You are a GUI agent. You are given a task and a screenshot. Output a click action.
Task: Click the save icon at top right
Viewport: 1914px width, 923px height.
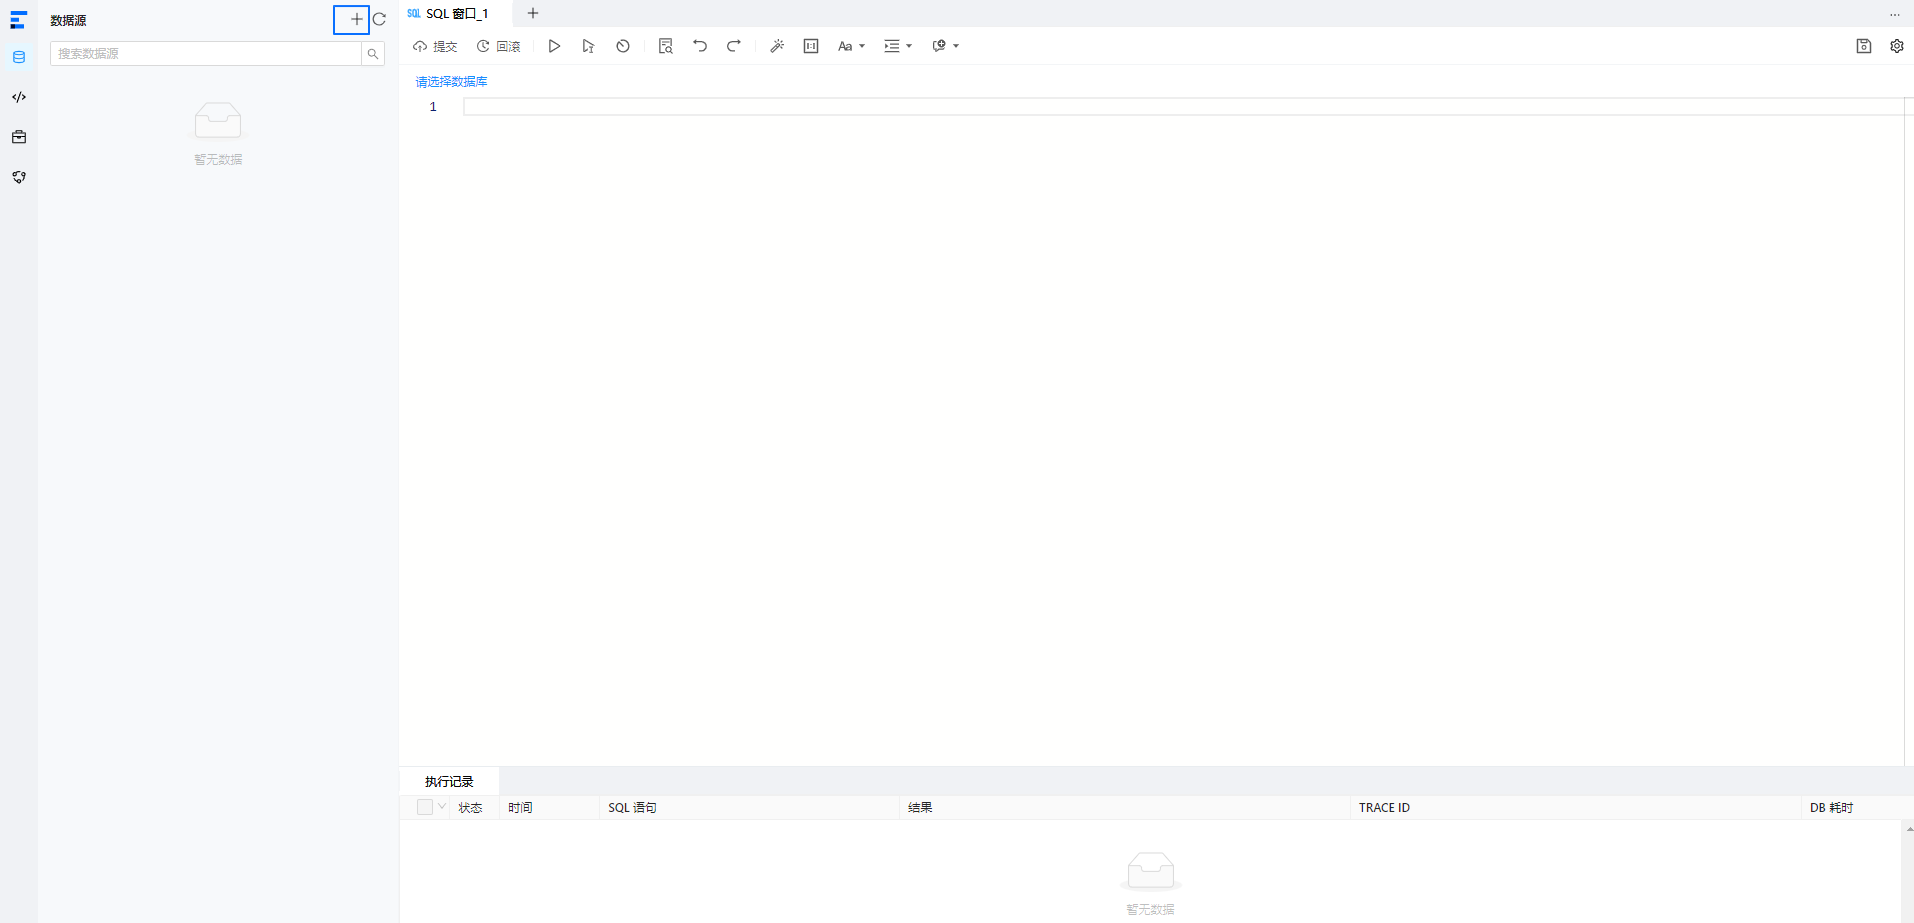tap(1864, 46)
